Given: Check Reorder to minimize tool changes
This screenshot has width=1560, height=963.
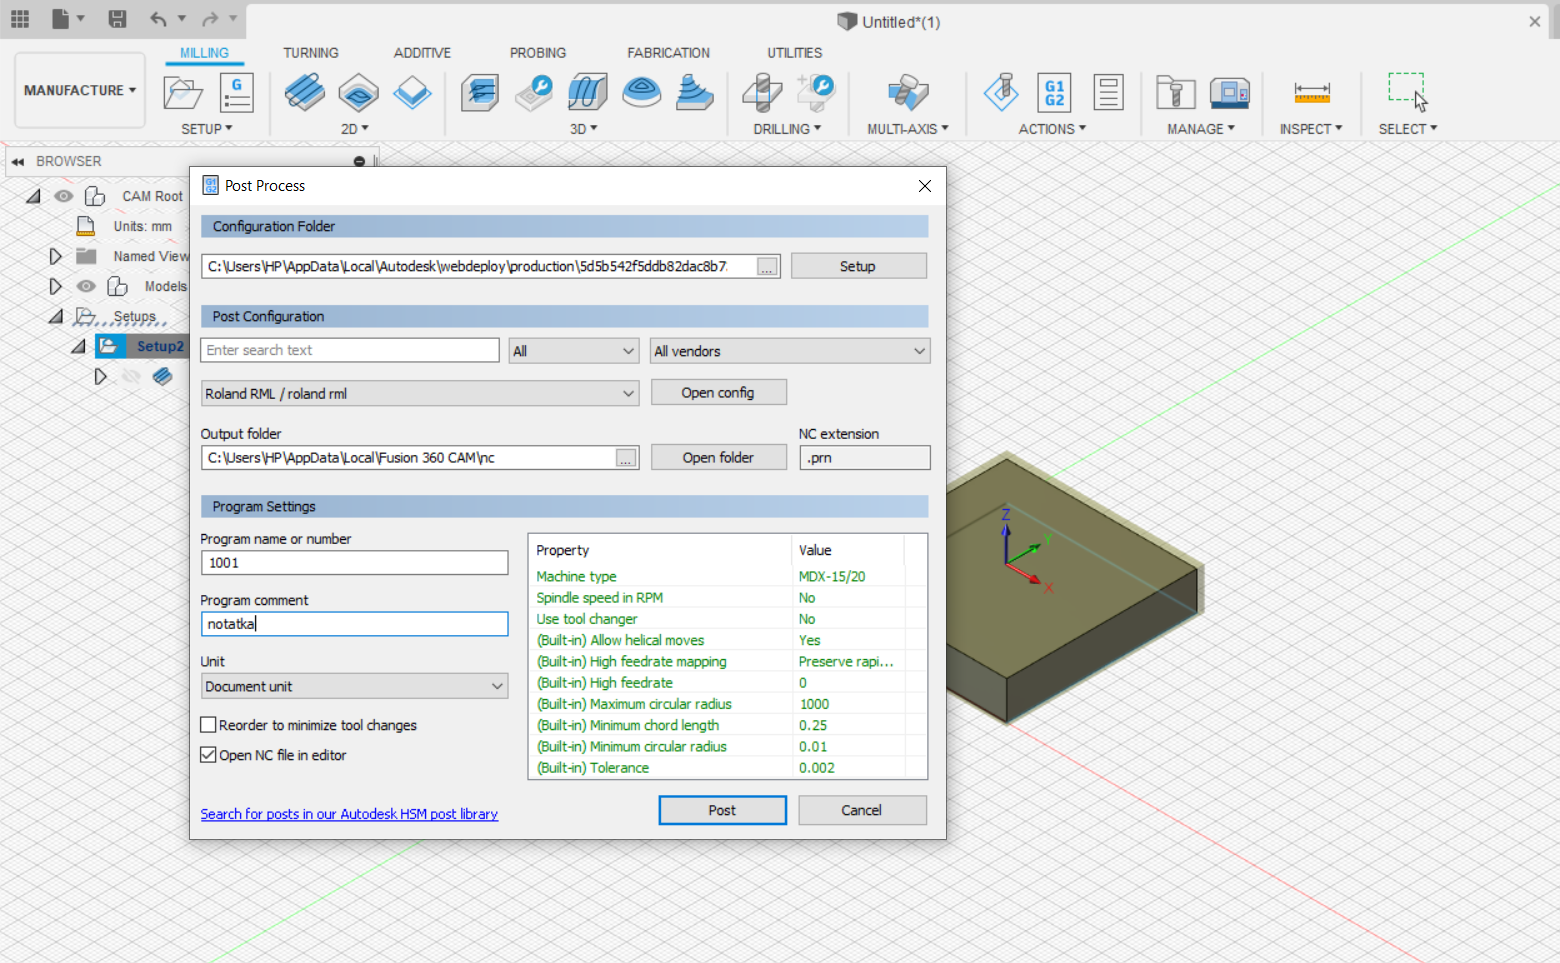Looking at the screenshot, I should (208, 725).
